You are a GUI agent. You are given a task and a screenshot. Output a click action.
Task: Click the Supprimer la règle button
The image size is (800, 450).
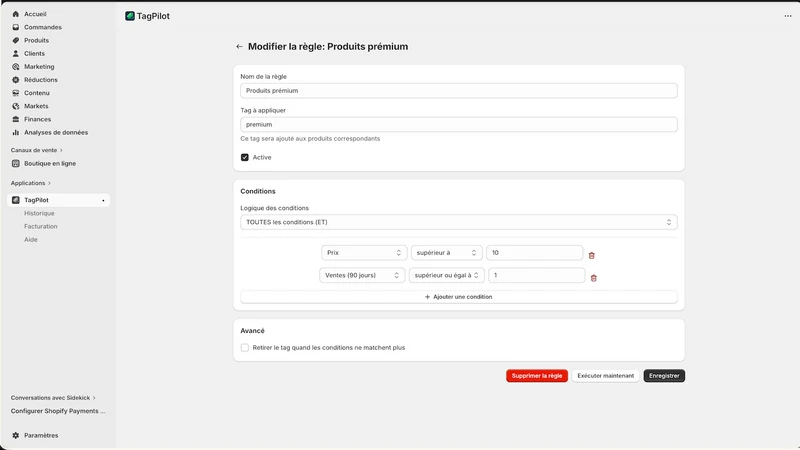[x=537, y=376]
